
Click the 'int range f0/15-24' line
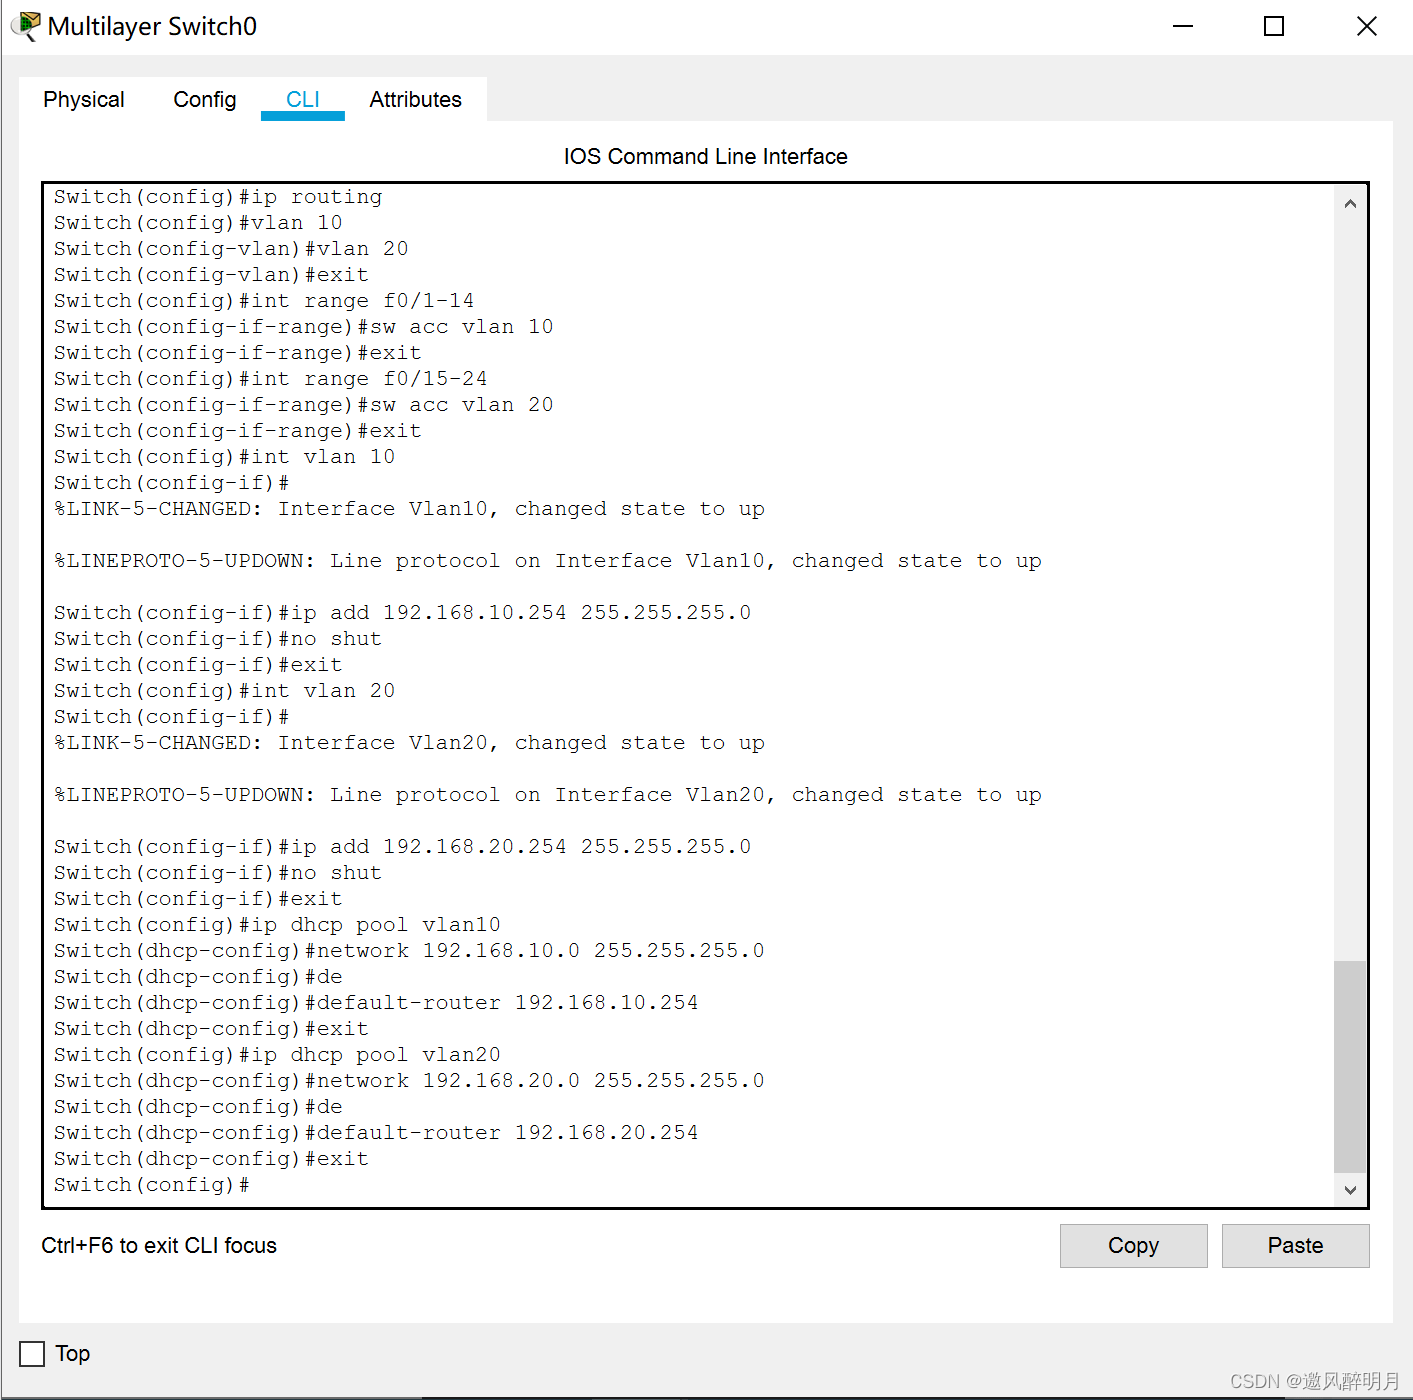(x=271, y=379)
